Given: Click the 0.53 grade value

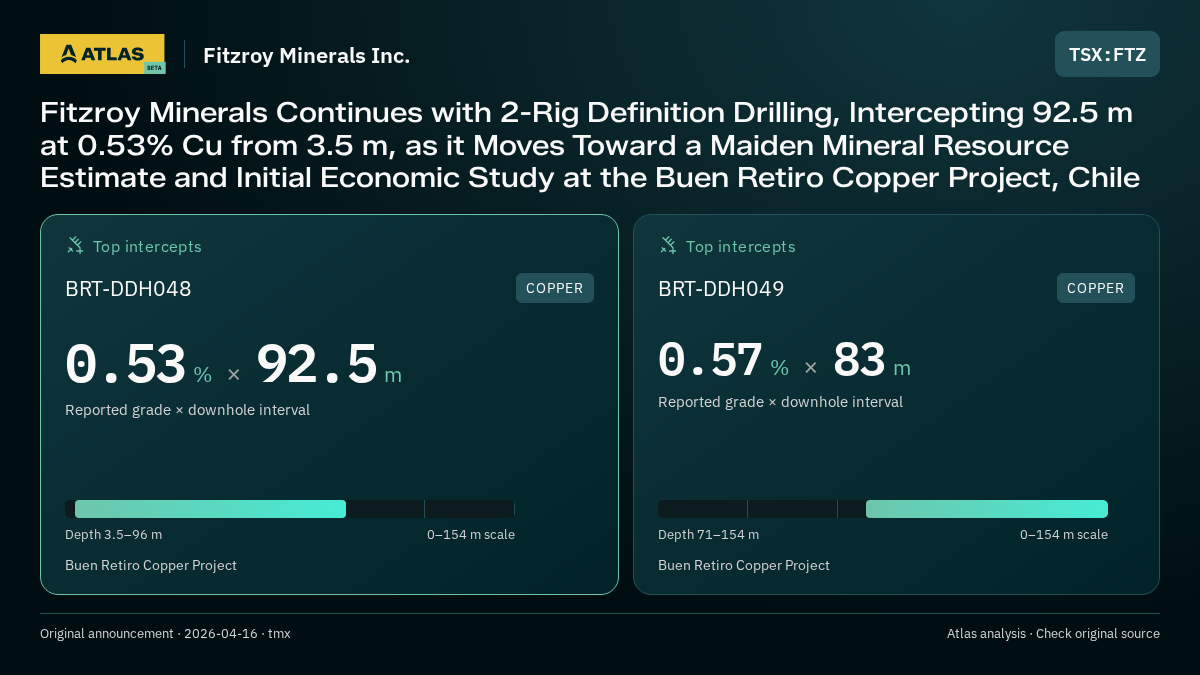Looking at the screenshot, I should pos(125,365).
